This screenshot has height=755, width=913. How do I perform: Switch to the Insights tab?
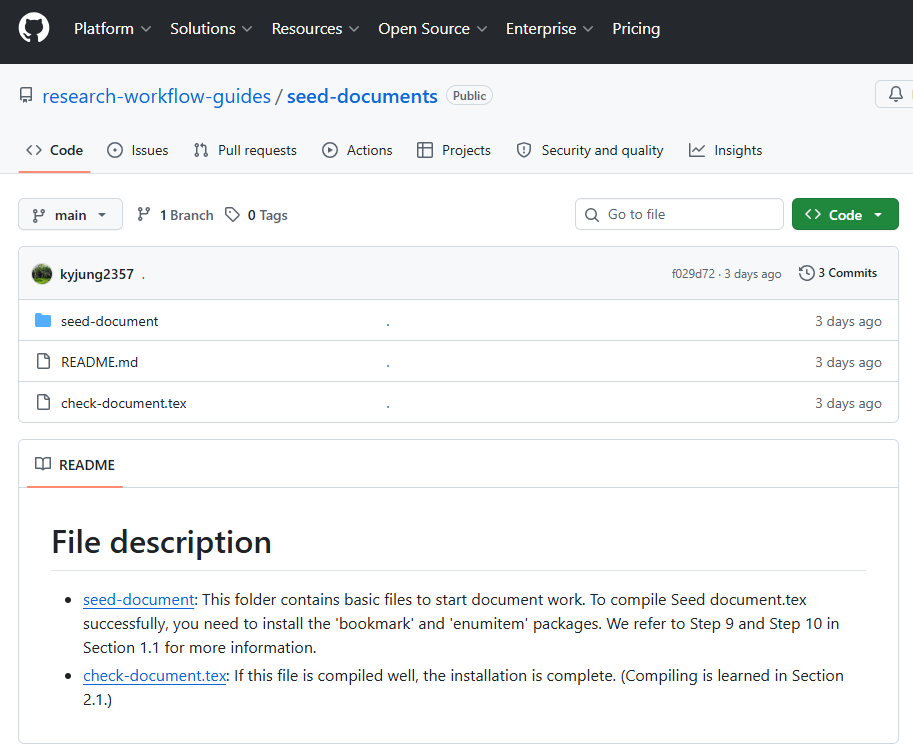click(x=726, y=150)
